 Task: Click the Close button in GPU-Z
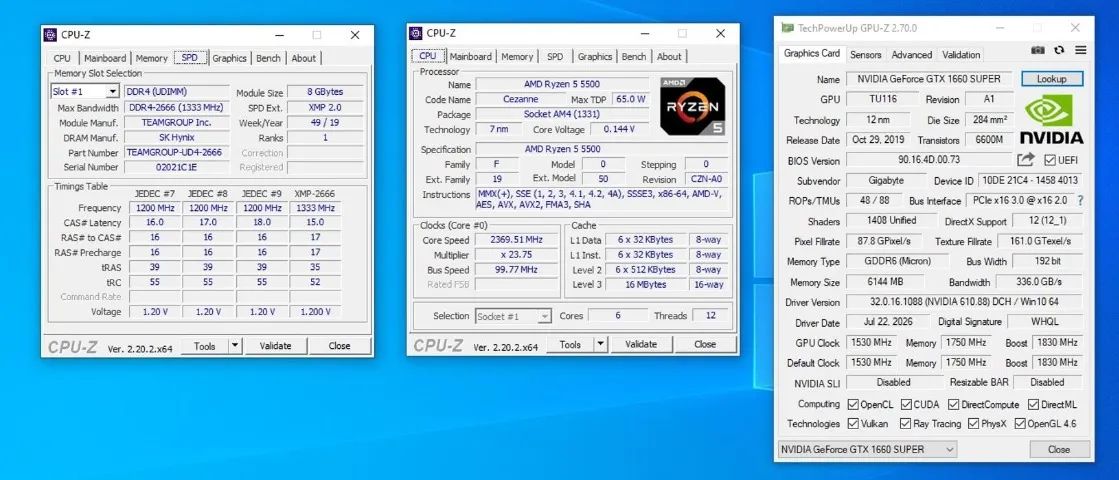[x=1059, y=449]
